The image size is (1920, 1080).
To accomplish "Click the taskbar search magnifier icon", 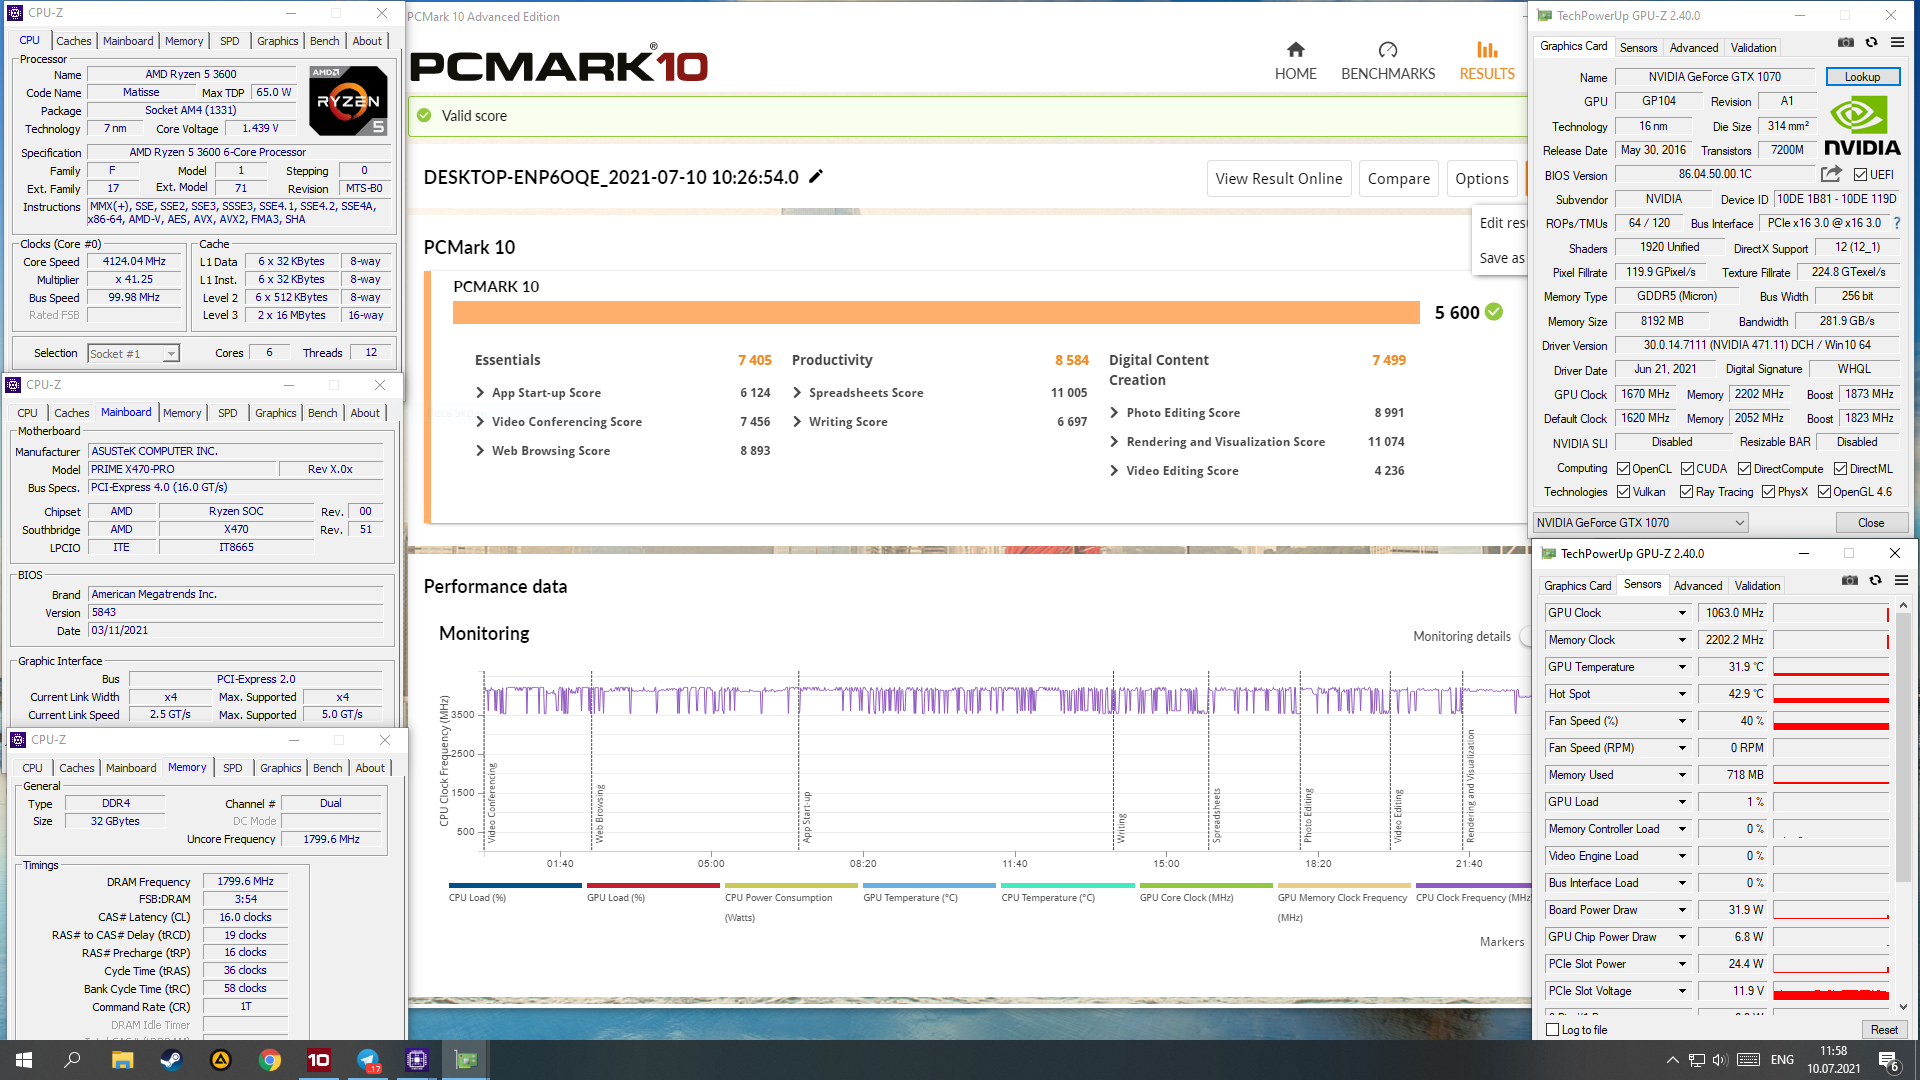I will [72, 1060].
